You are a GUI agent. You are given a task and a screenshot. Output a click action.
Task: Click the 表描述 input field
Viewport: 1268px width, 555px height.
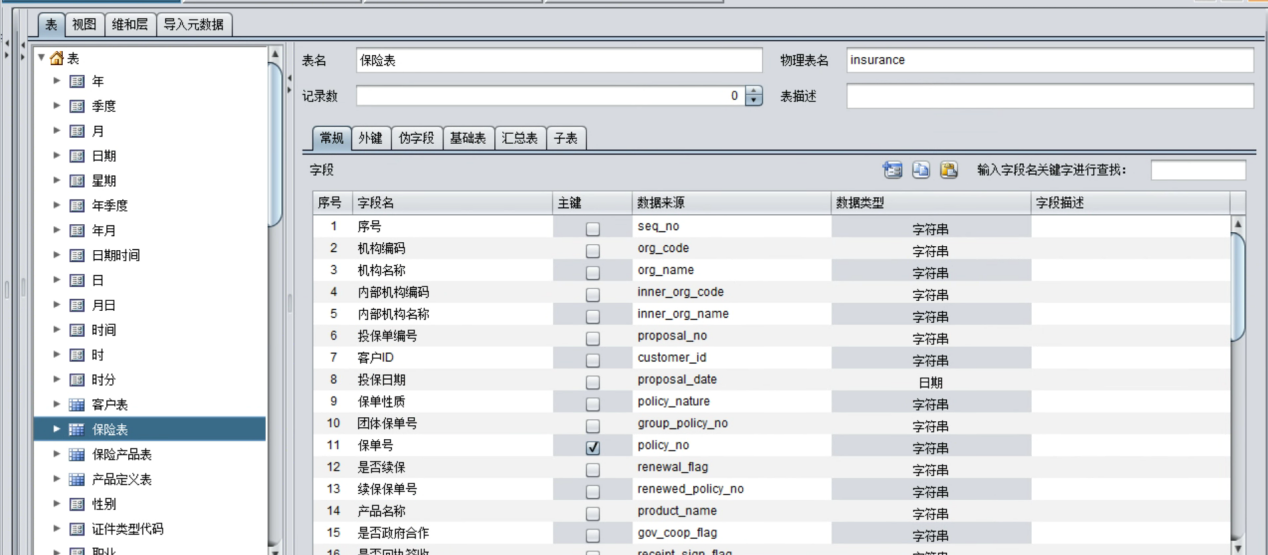tap(1049, 96)
